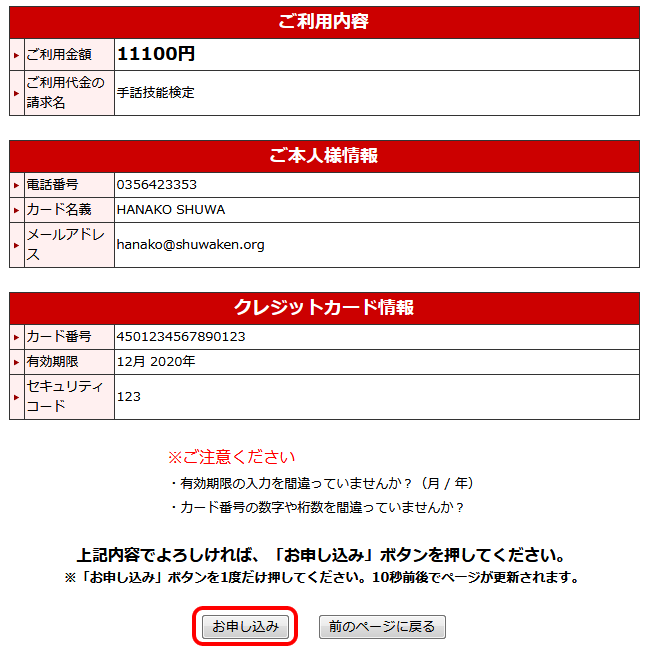Select email hanako@shuwaken.org
The width and height of the screenshot is (646, 652).
190,244
